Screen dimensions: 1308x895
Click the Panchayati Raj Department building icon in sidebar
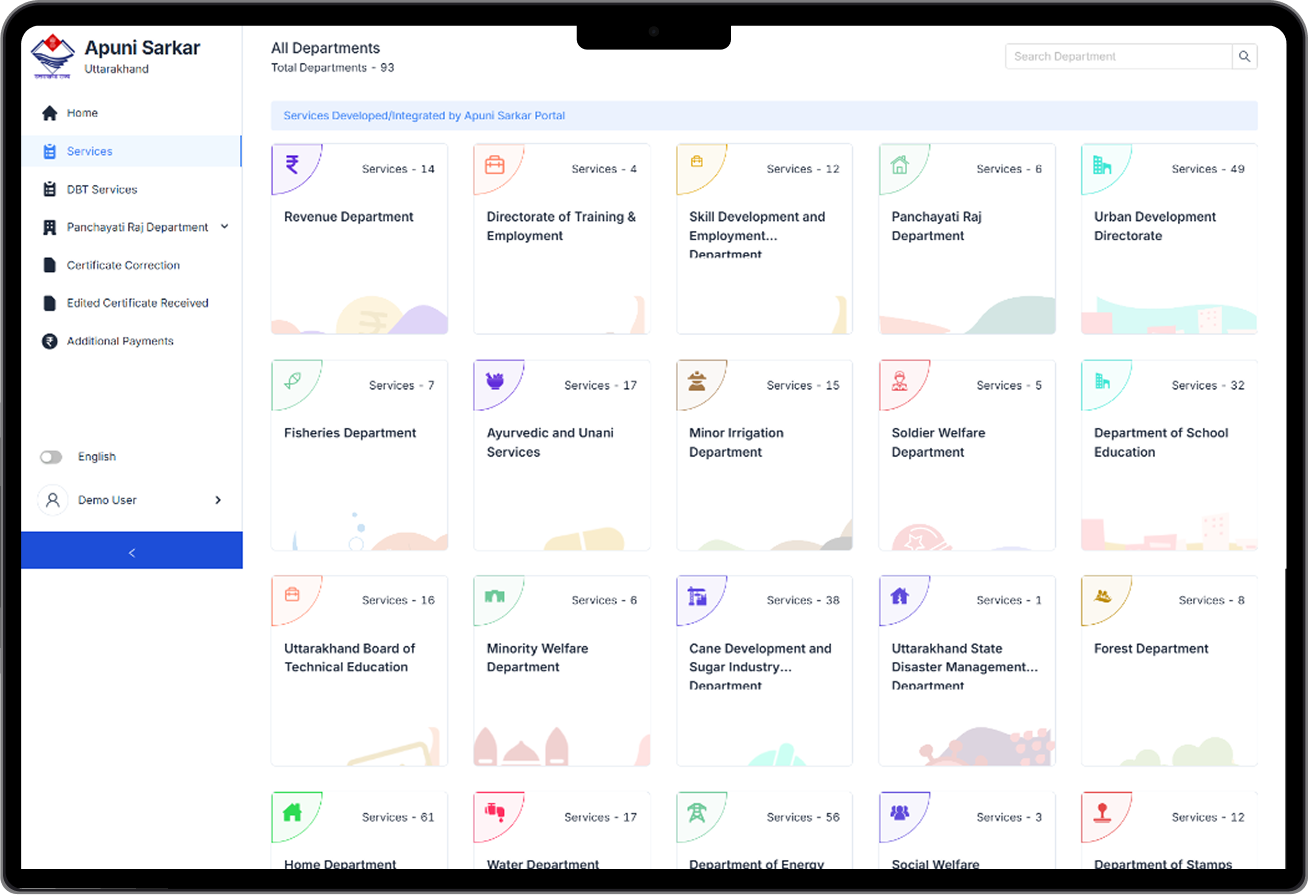coord(49,227)
